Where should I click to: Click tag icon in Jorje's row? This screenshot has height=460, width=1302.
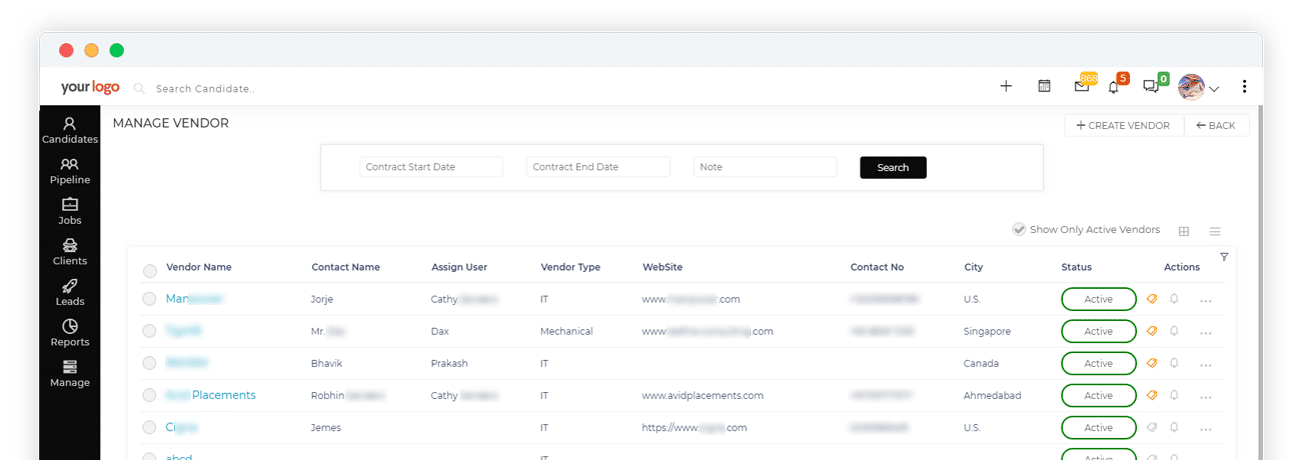tap(1152, 299)
